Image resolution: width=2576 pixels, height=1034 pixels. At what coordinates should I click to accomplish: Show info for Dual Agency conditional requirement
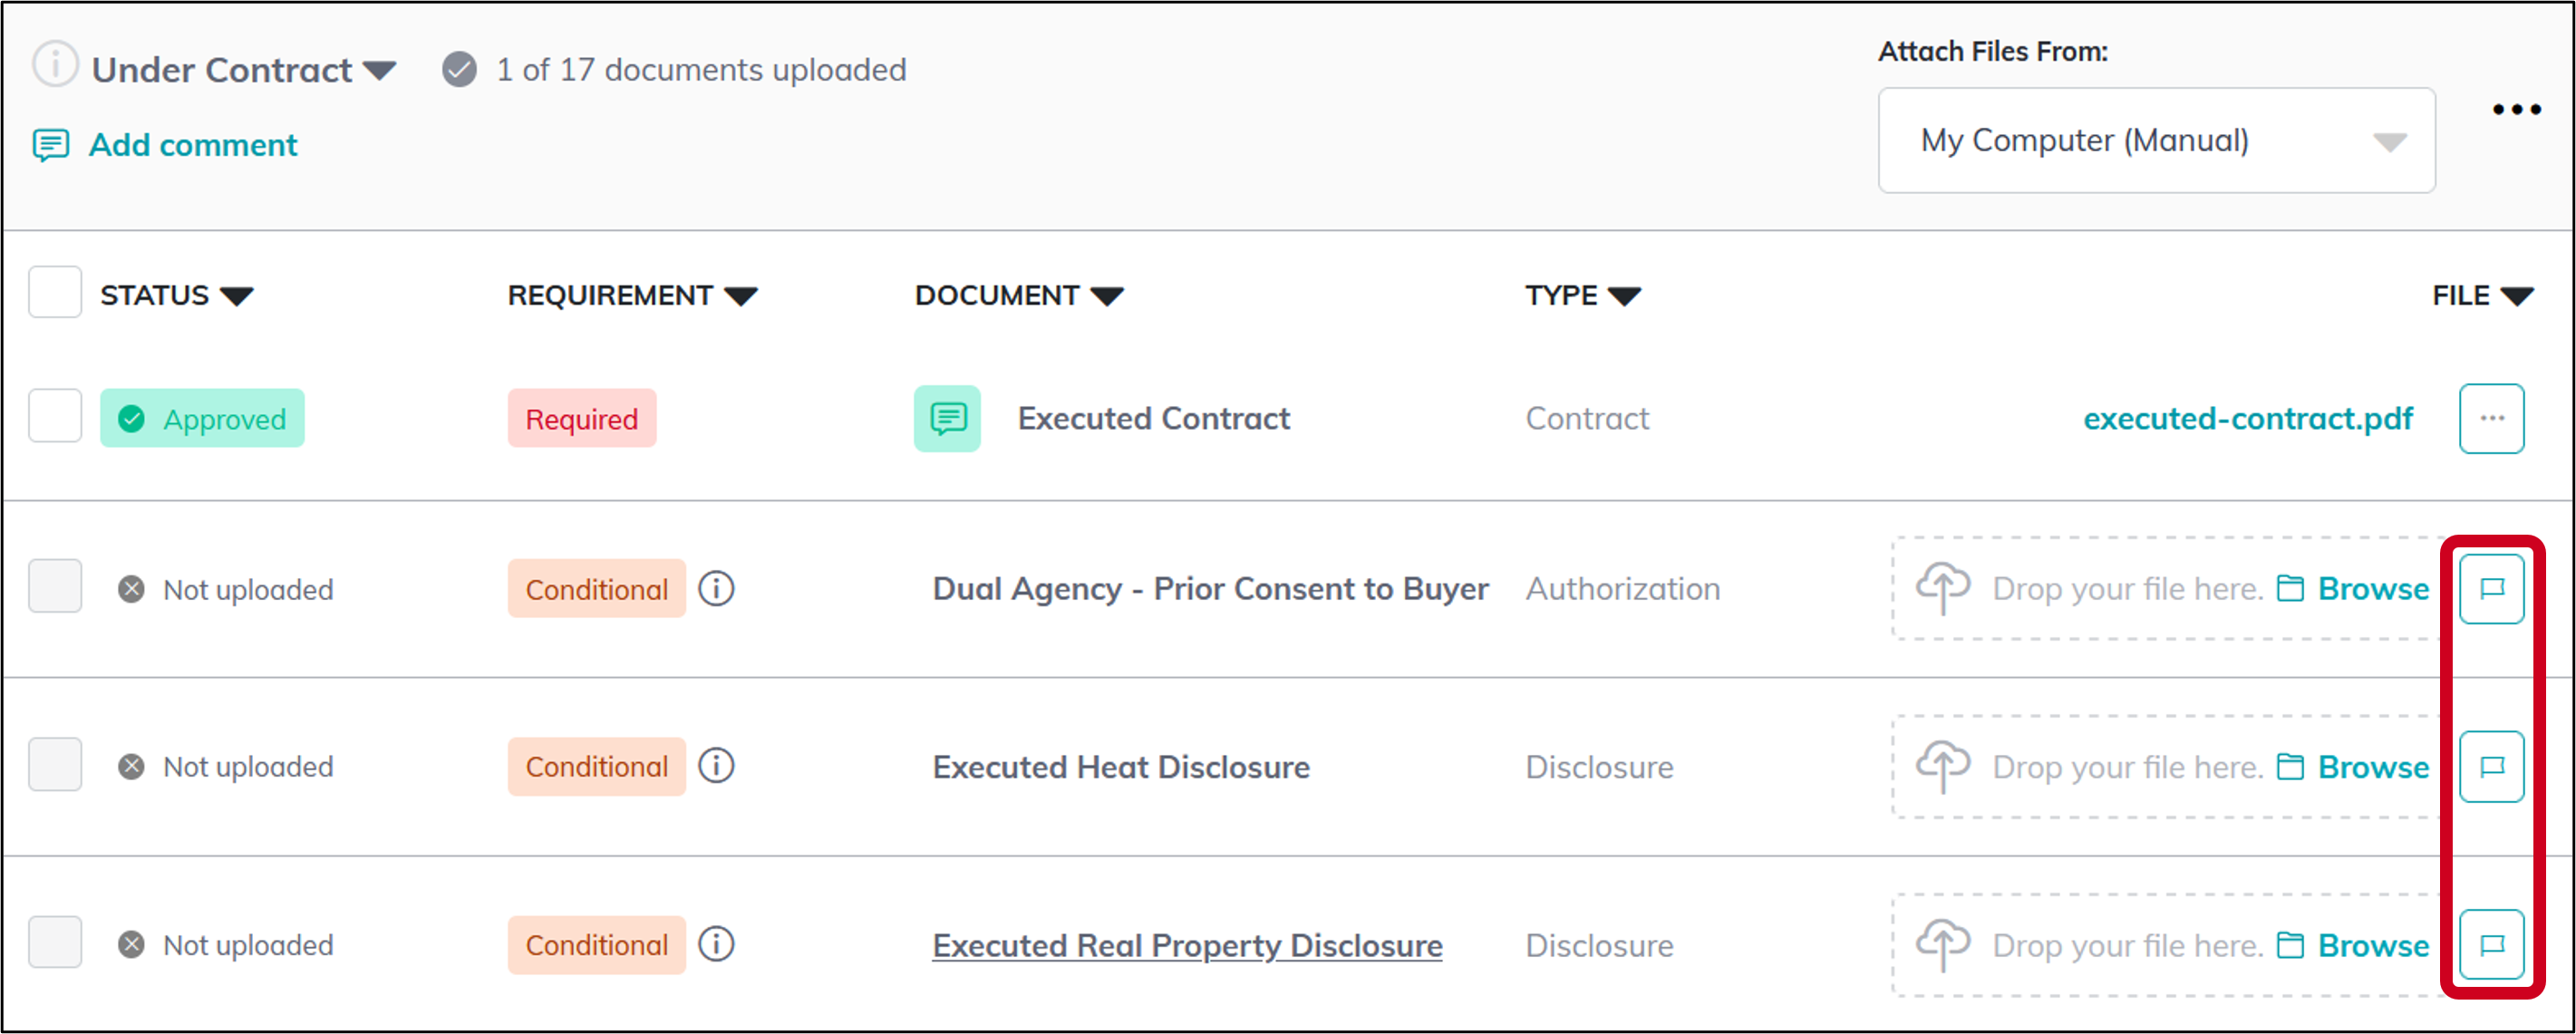click(x=716, y=588)
